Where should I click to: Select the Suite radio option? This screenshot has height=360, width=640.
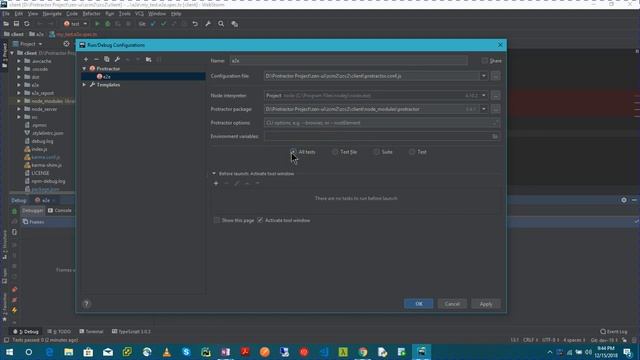383,152
